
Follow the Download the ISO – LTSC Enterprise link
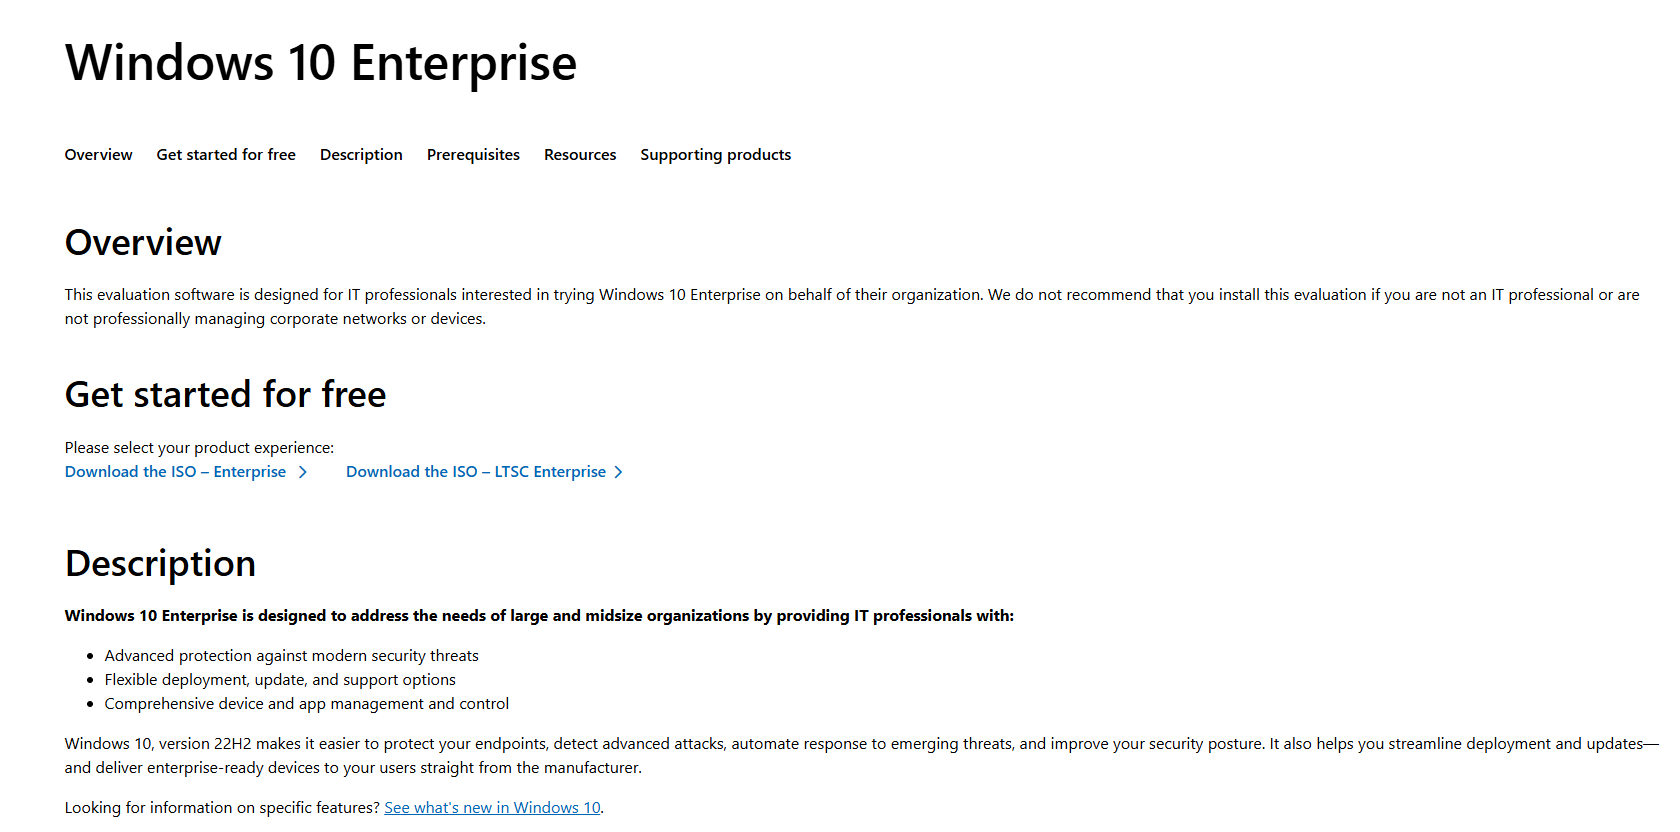[x=475, y=472]
